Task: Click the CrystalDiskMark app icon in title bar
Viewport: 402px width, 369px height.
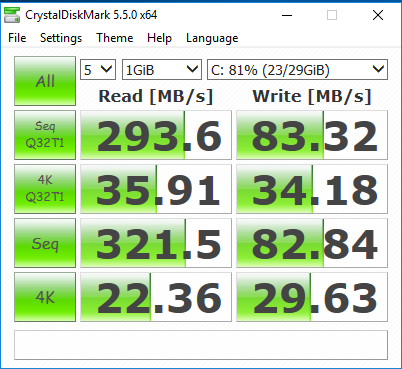Action: (x=12, y=15)
